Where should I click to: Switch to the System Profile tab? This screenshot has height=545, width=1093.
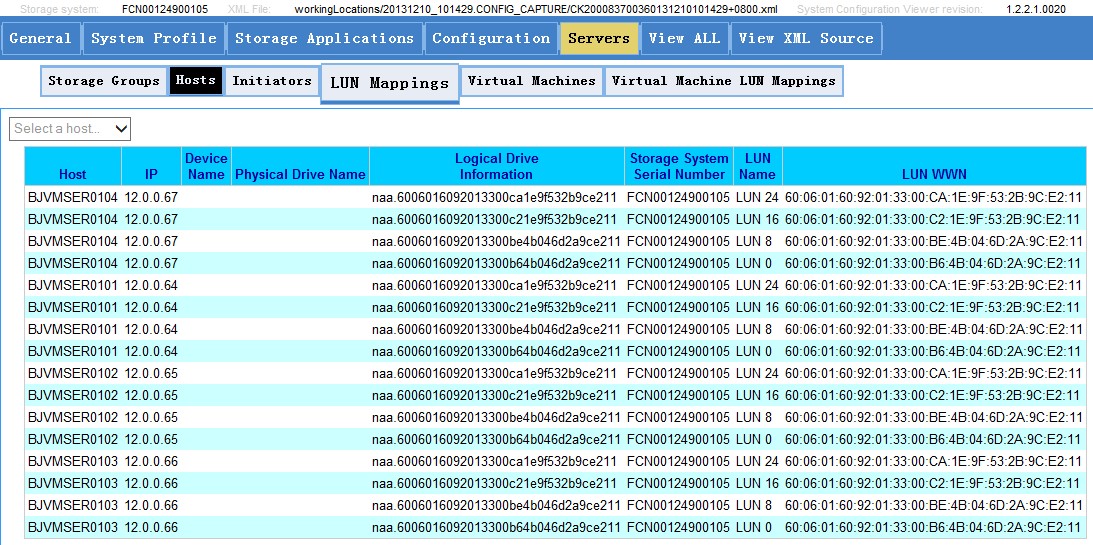point(154,38)
